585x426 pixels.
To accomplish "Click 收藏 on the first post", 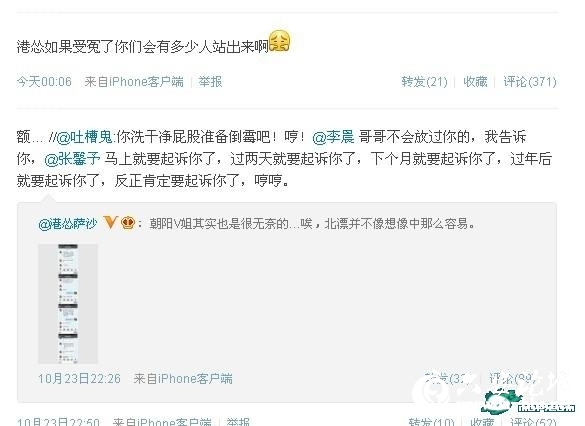I will 475,81.
